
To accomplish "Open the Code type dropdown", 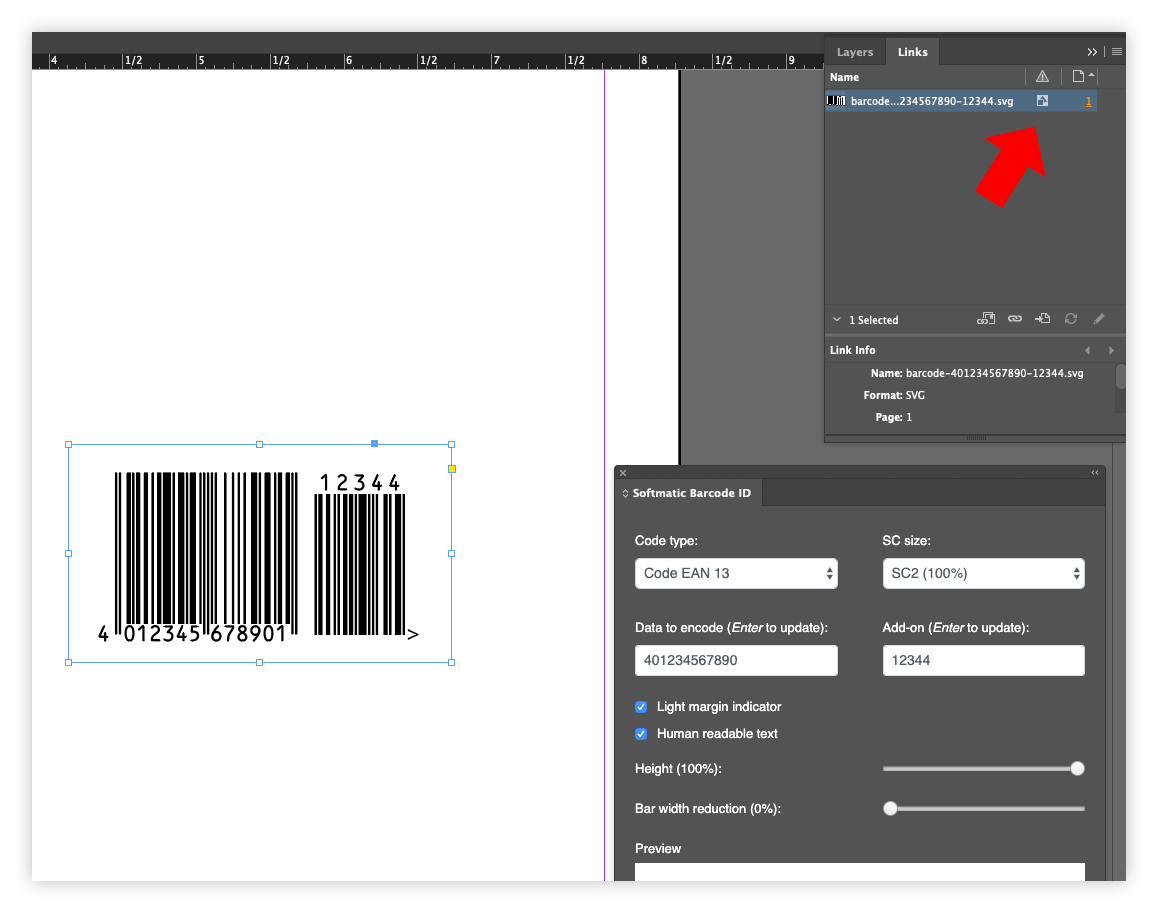I will pos(736,574).
